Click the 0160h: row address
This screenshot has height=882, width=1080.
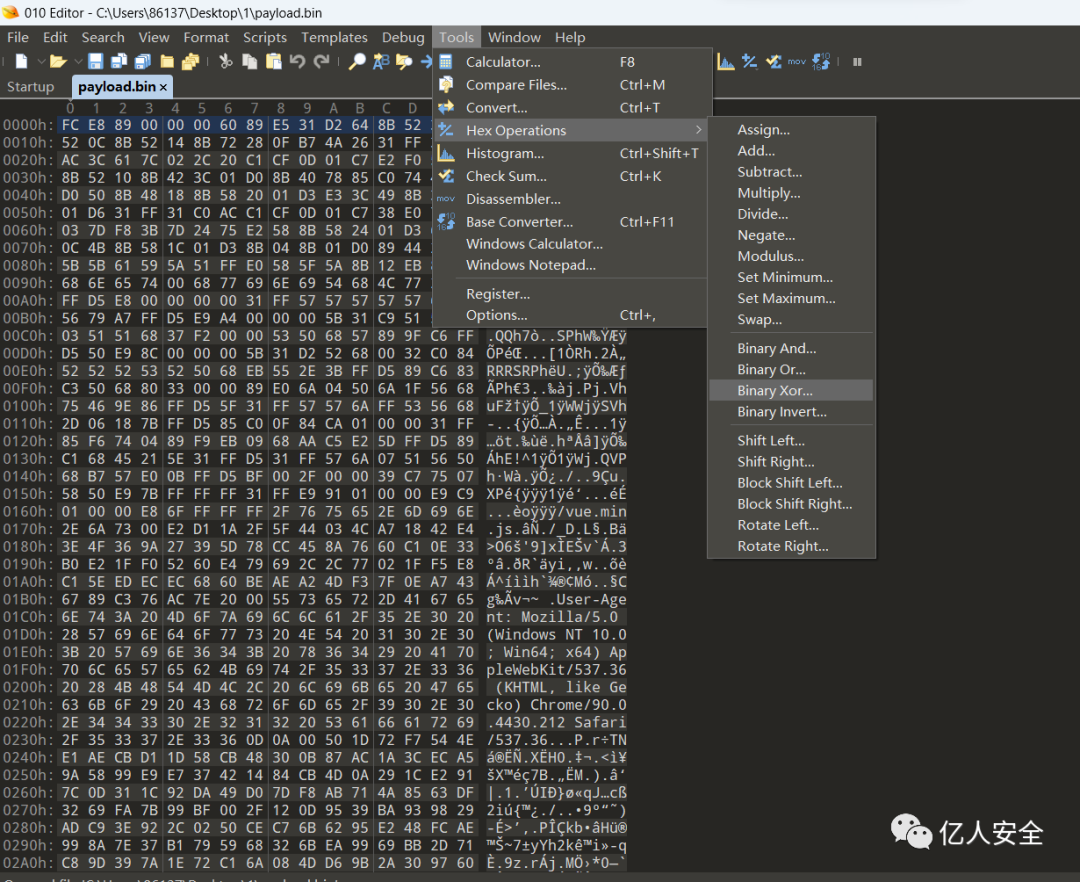click(x=28, y=512)
